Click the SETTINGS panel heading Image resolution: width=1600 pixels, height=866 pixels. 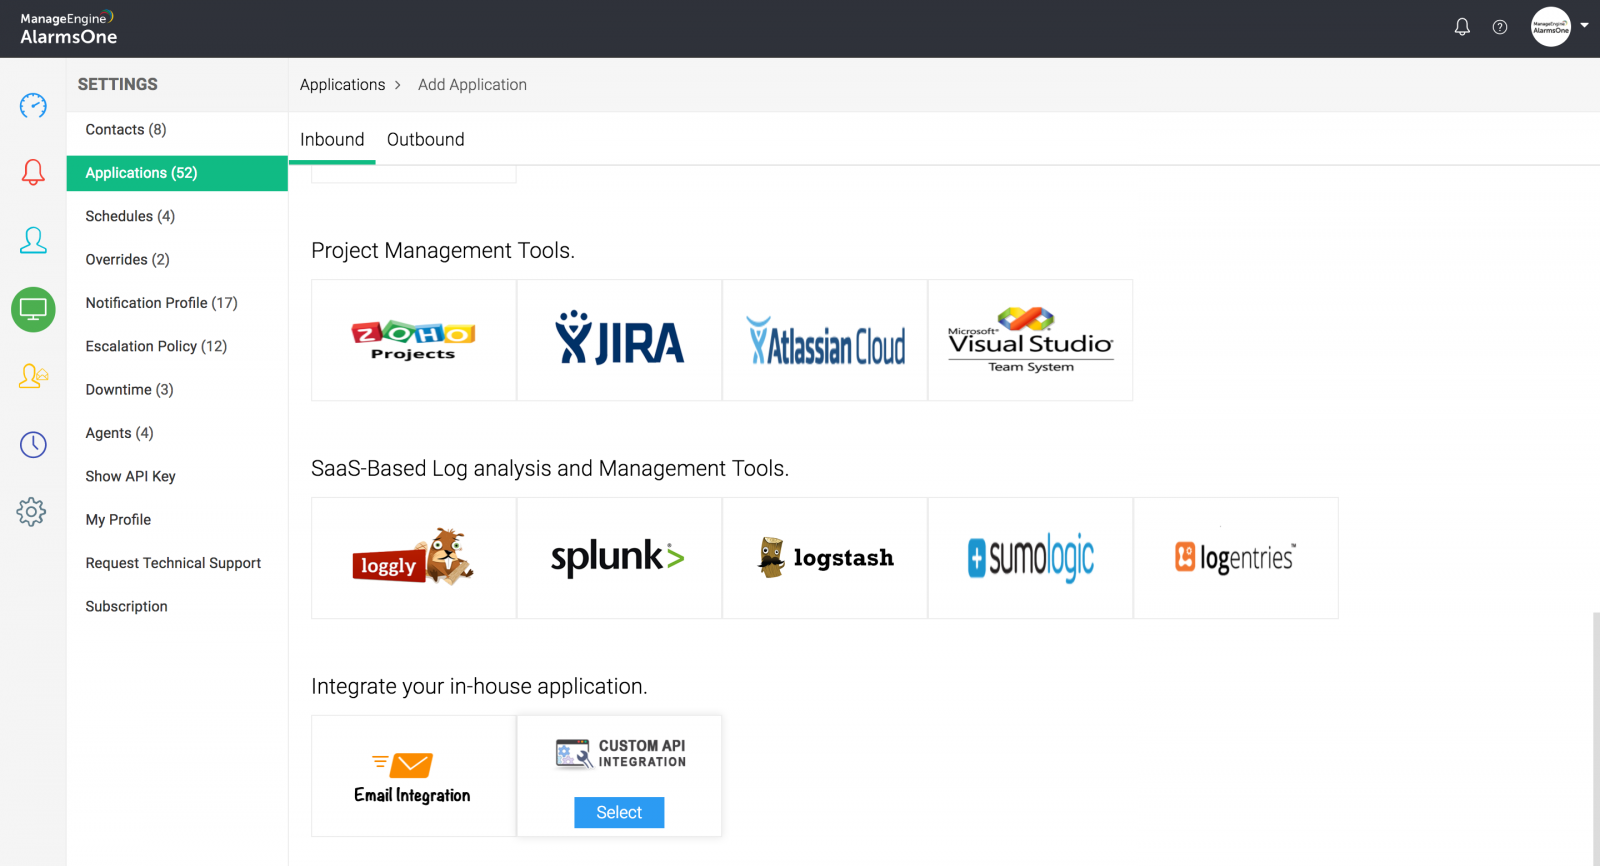pos(118,85)
